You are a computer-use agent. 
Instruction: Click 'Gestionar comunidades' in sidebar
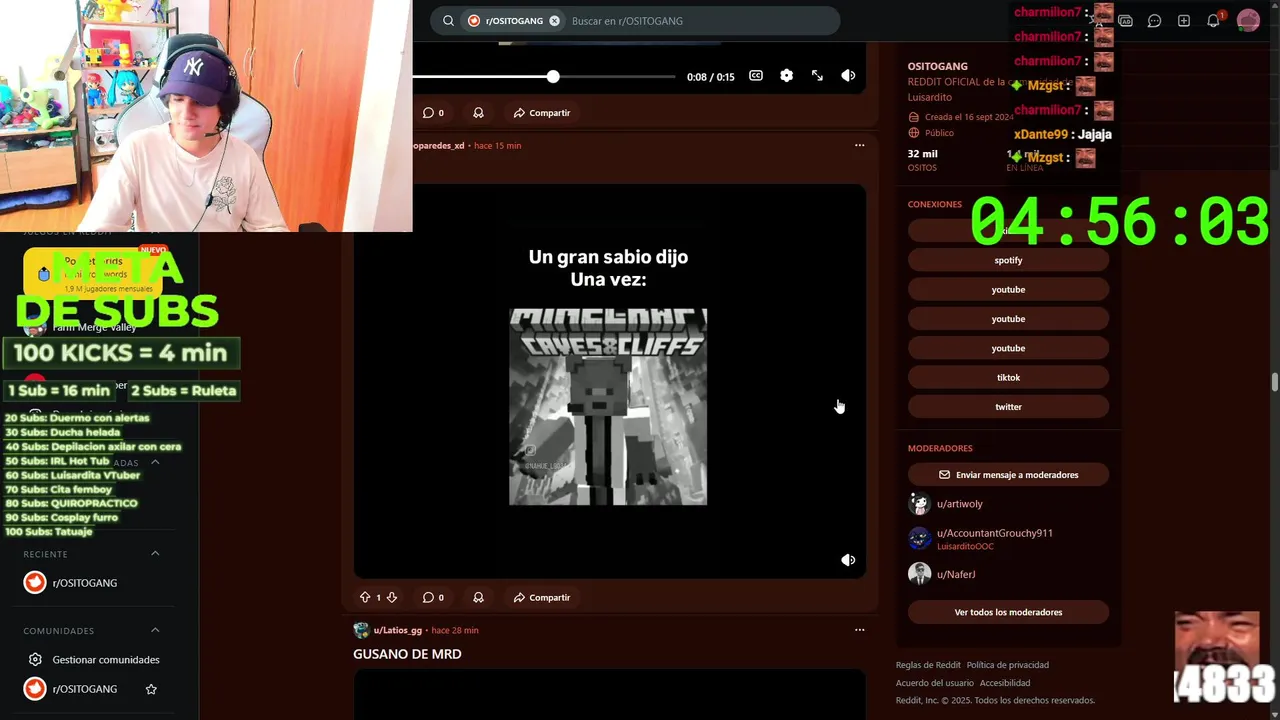click(x=105, y=660)
